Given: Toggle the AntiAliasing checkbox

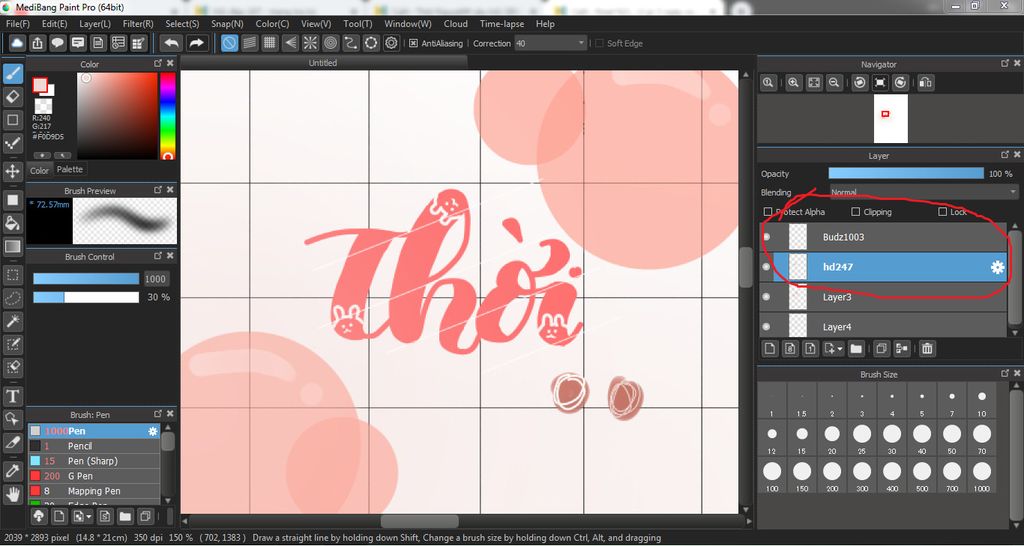Looking at the screenshot, I should point(413,43).
